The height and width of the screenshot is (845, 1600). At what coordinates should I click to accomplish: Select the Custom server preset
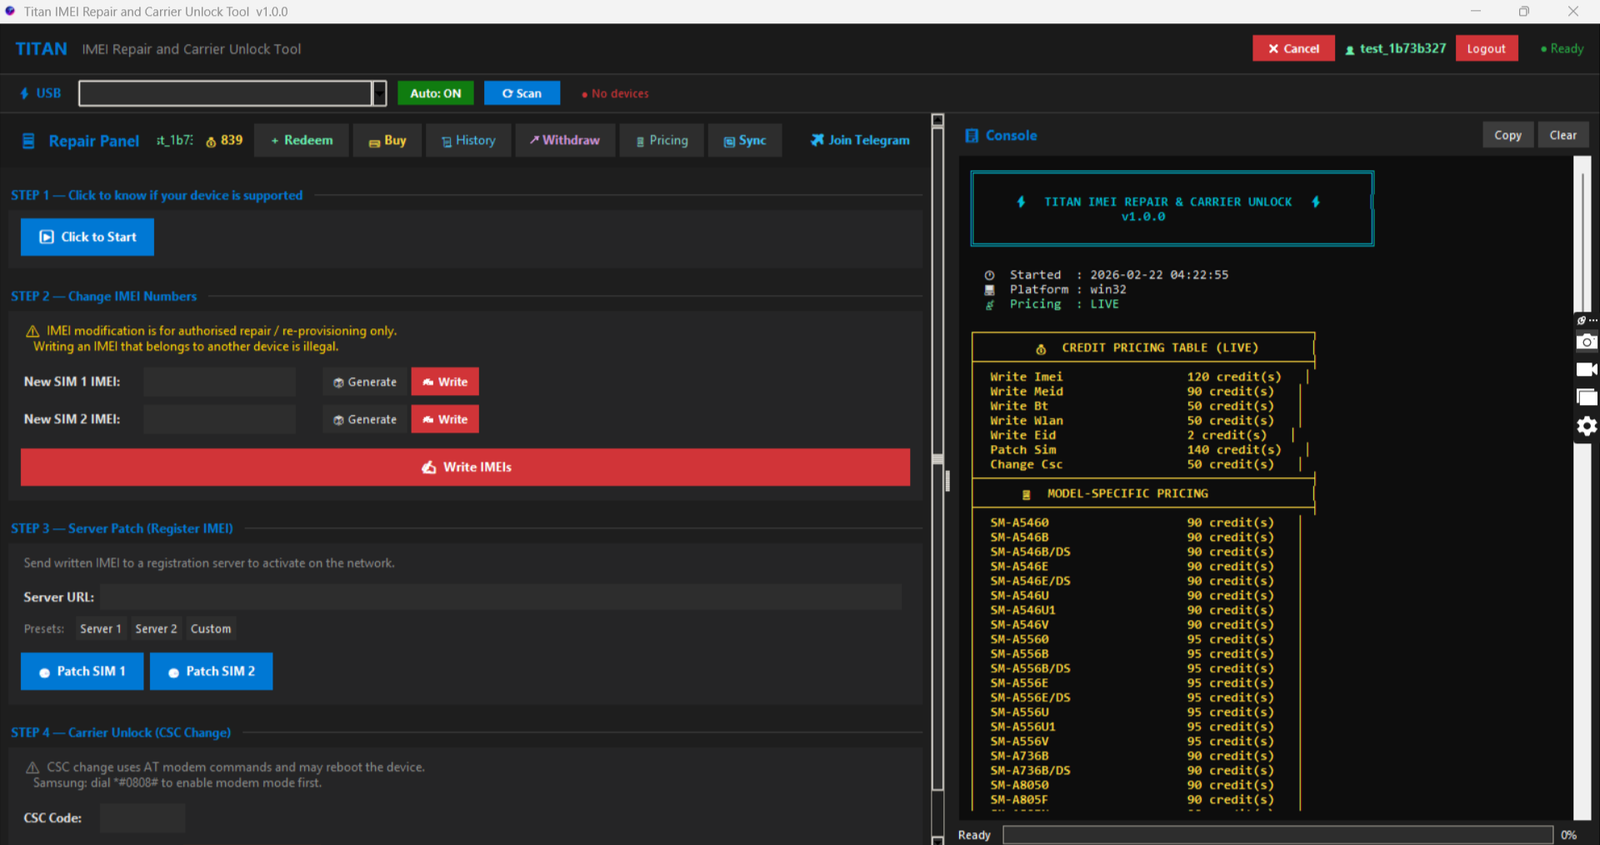pos(211,629)
